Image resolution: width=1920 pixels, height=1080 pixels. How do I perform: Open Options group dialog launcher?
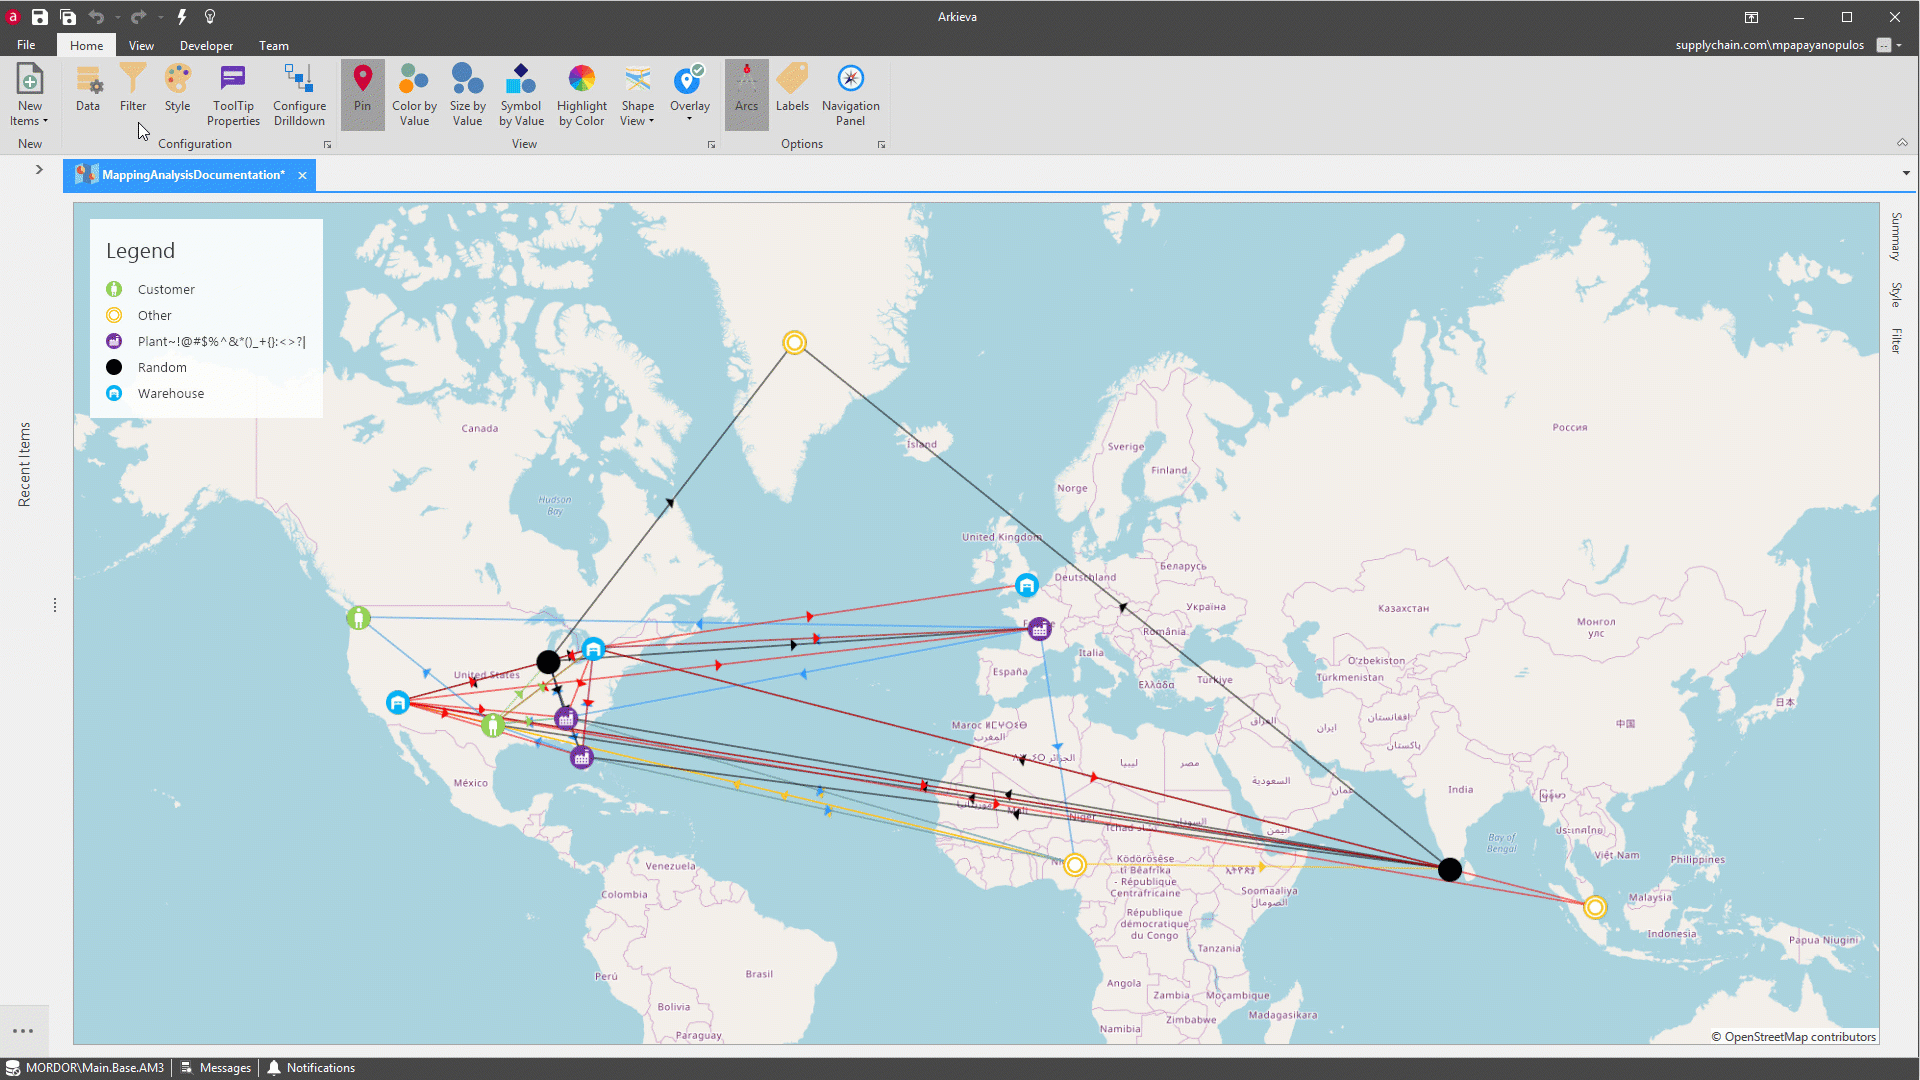882,145
